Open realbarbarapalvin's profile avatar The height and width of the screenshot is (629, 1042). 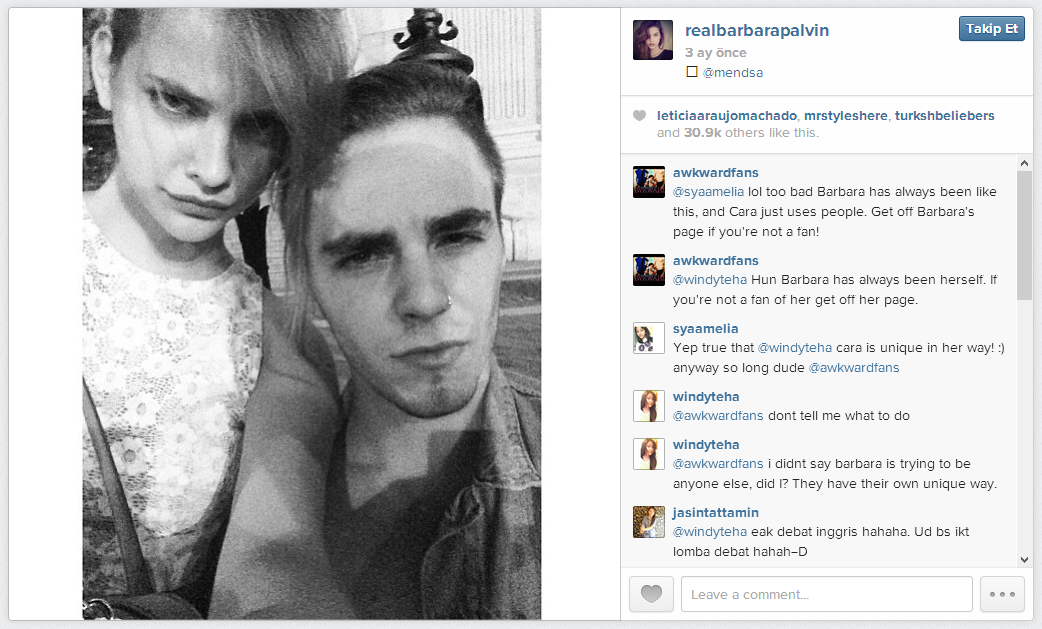click(x=652, y=40)
